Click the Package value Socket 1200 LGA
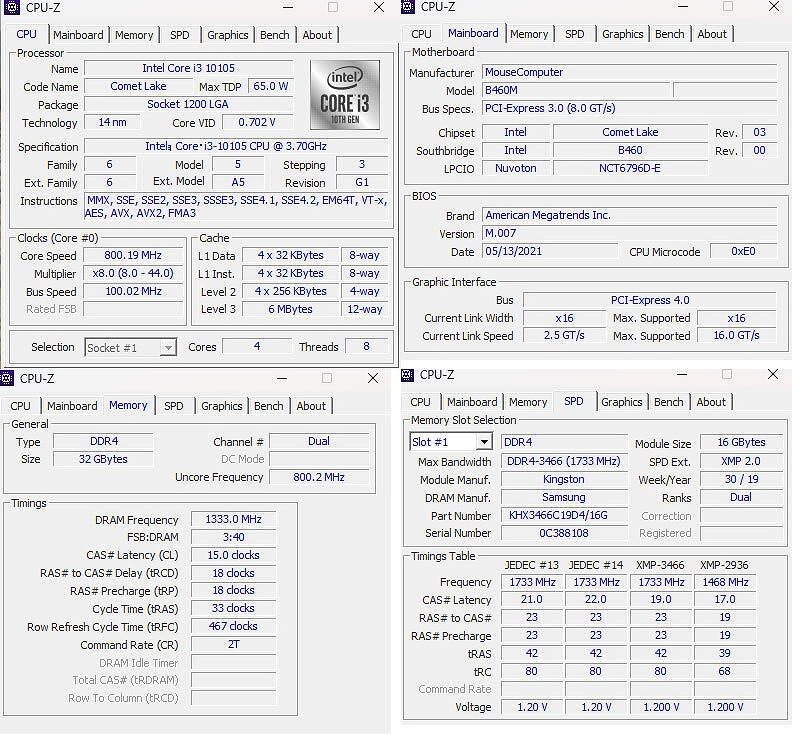Viewport: 792px width, 734px height. [x=188, y=104]
